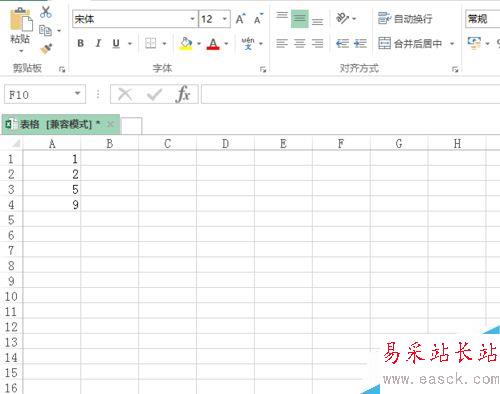The height and width of the screenshot is (394, 500).
Task: Open the 常规 number format dropdown
Action: [x=482, y=19]
